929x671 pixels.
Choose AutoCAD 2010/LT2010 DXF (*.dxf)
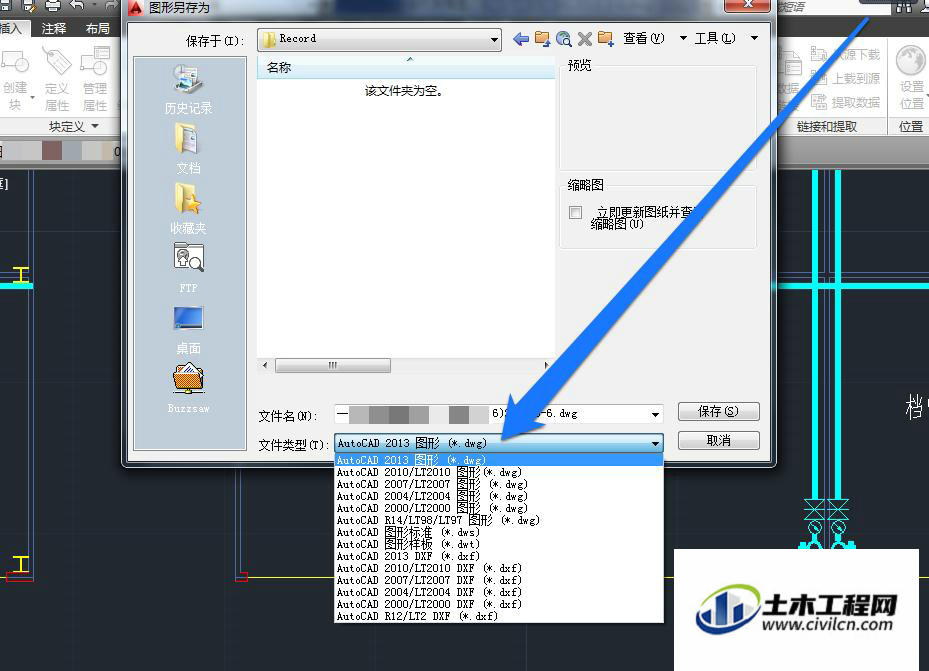[x=499, y=568]
